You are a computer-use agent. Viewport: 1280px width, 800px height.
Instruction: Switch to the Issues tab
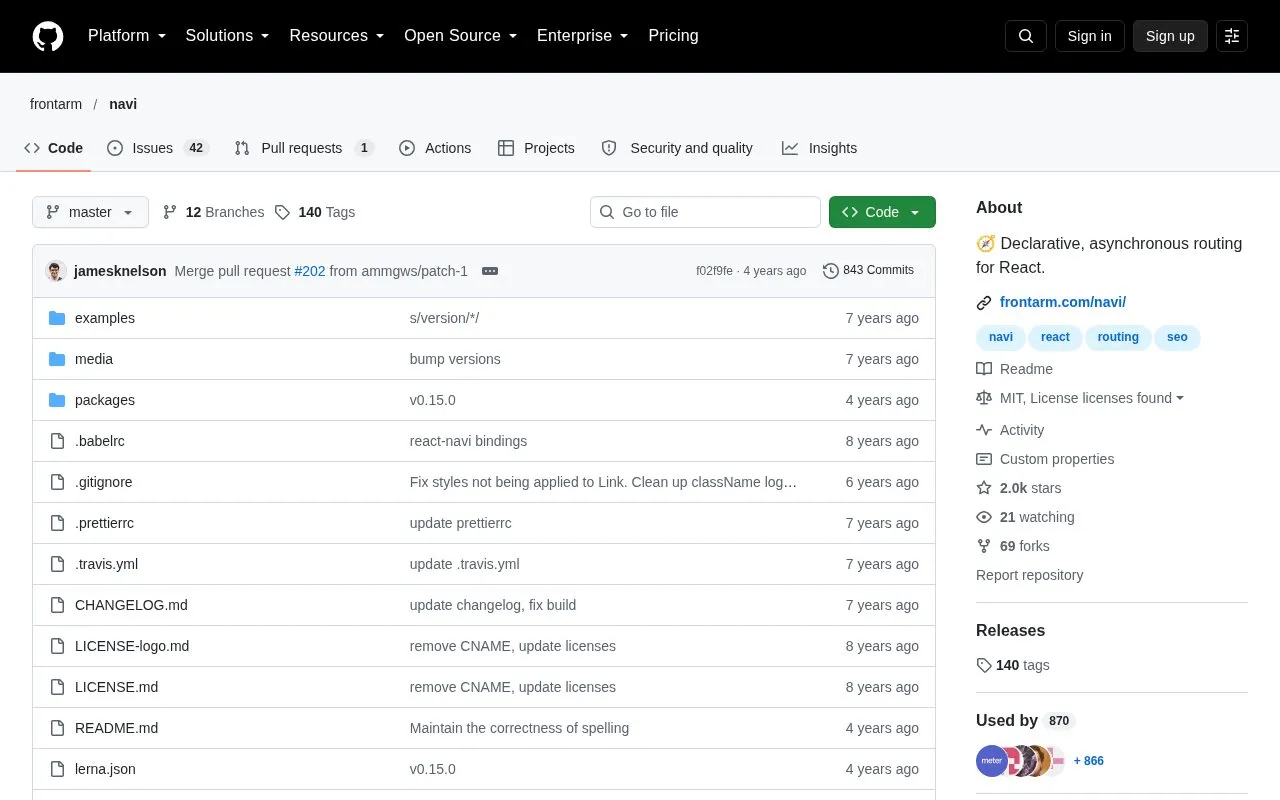(156, 148)
